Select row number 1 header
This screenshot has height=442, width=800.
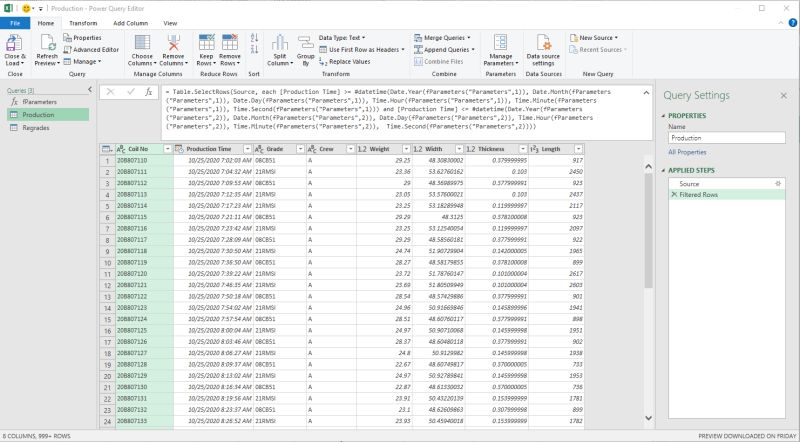coord(107,160)
